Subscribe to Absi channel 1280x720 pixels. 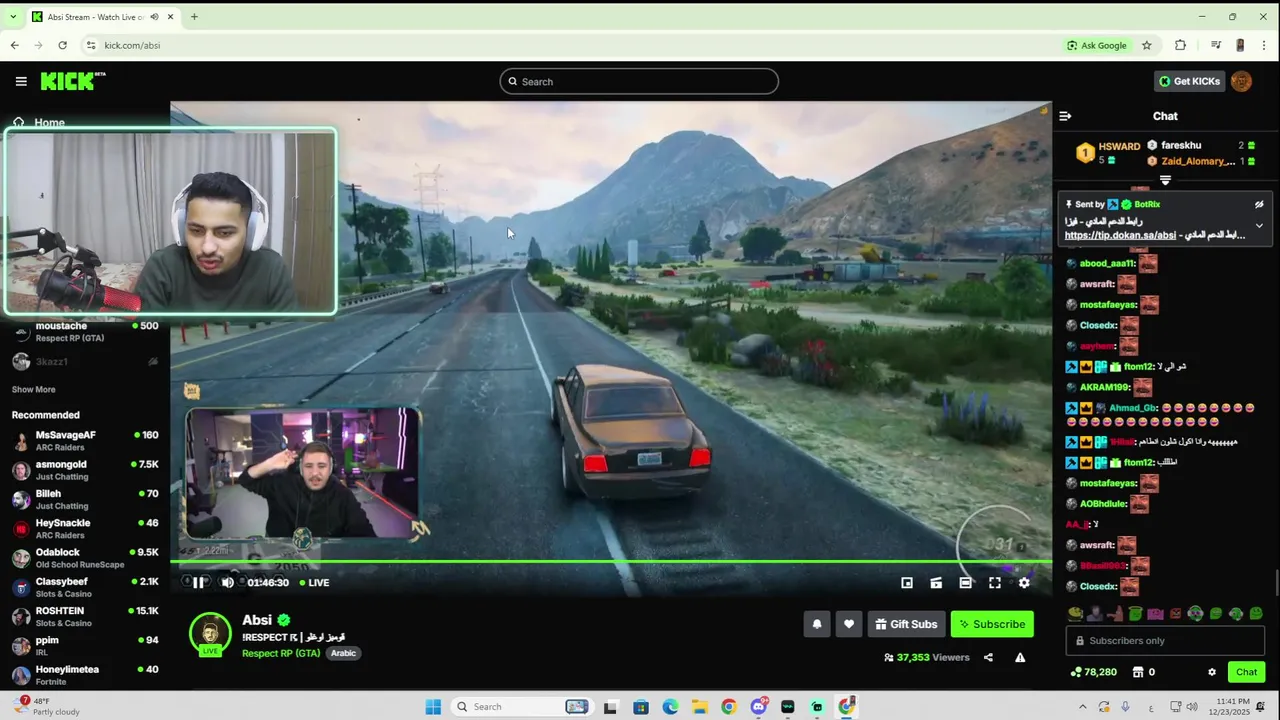pos(992,624)
